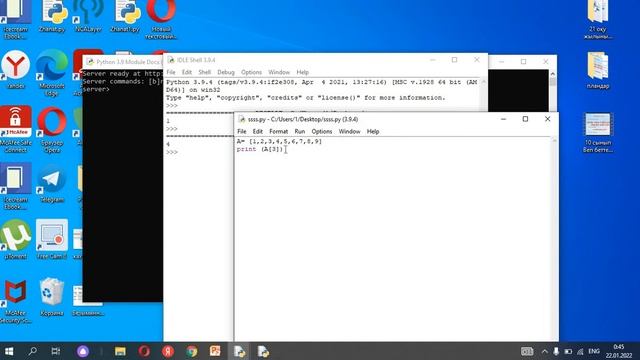Open Run menu in ssss.py editor
Viewport: 640px width, 360px height.
coord(300,131)
